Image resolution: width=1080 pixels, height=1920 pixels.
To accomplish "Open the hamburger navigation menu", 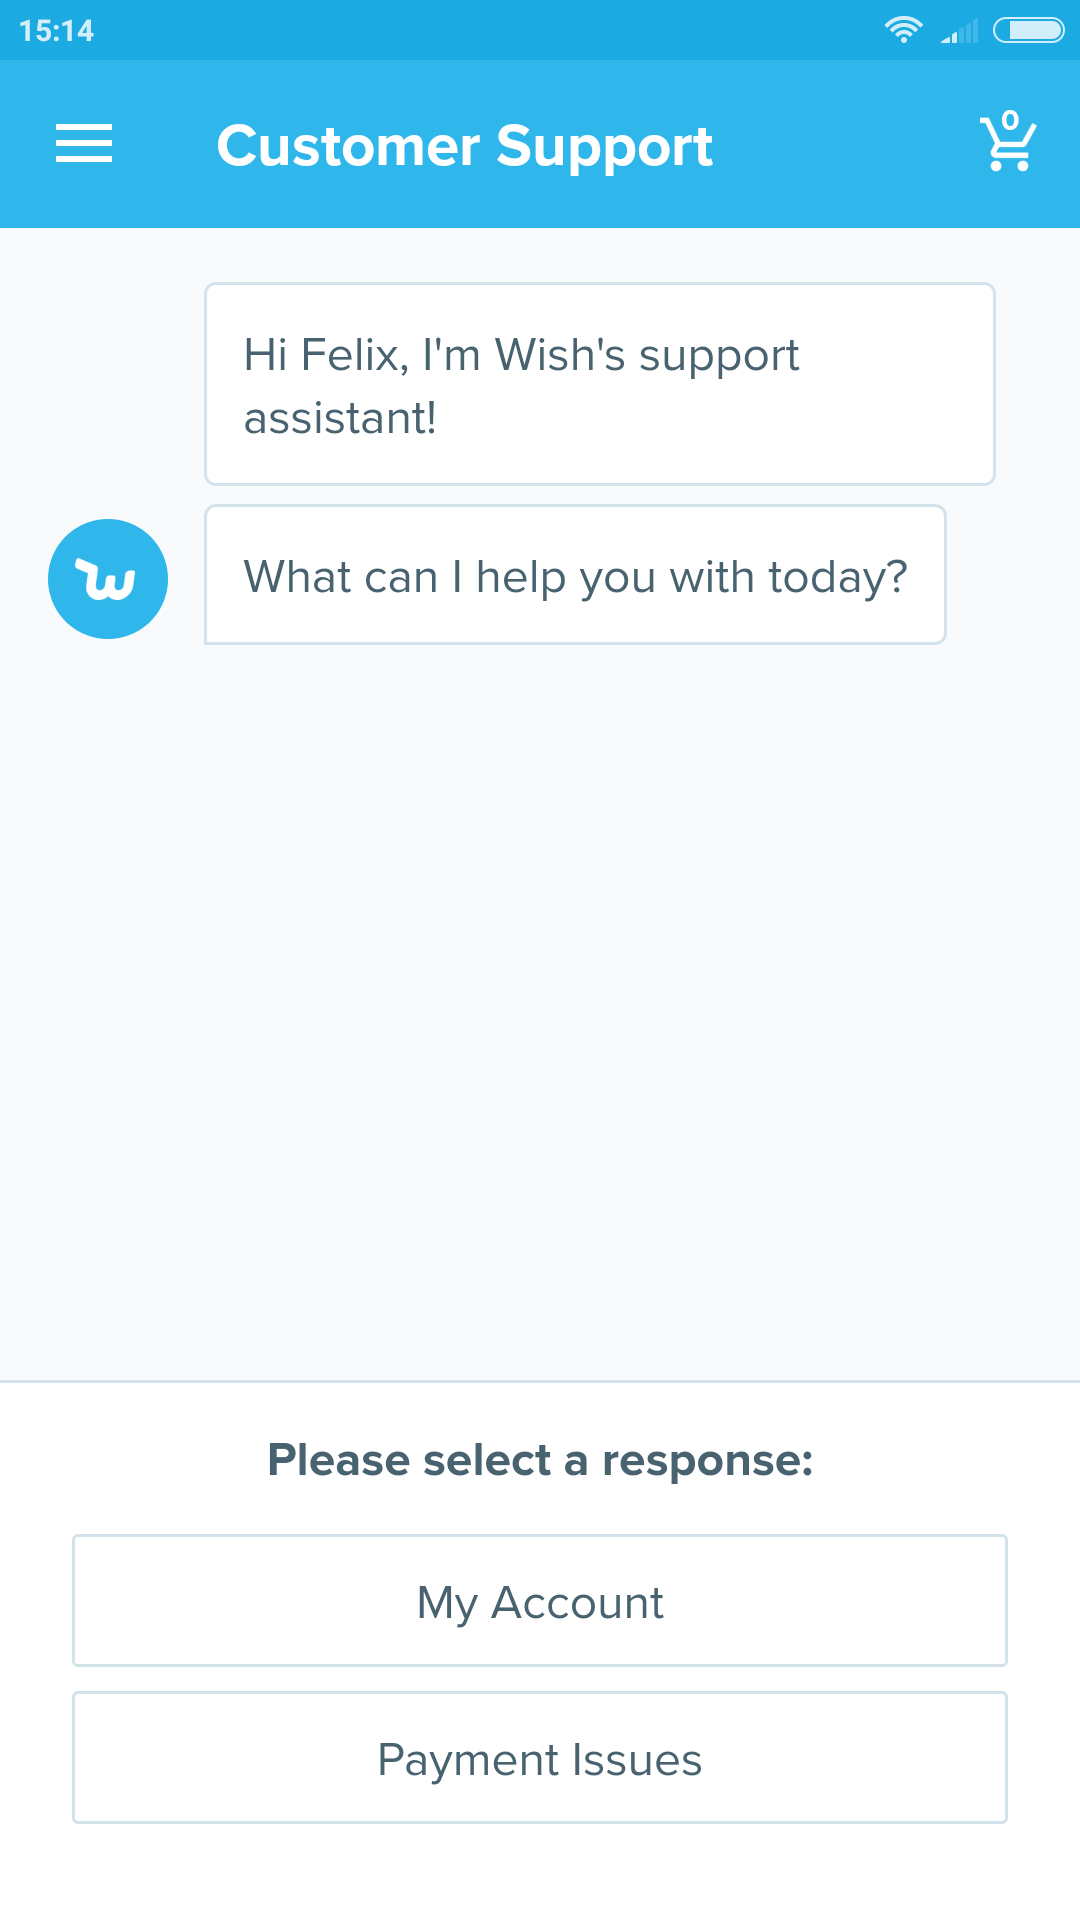I will pos(84,144).
